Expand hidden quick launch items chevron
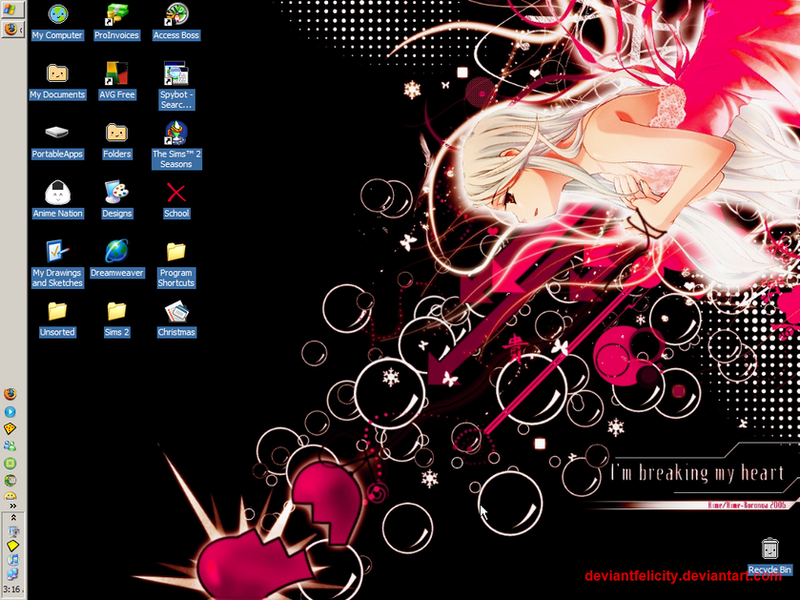This screenshot has width=800, height=600. tap(13, 506)
